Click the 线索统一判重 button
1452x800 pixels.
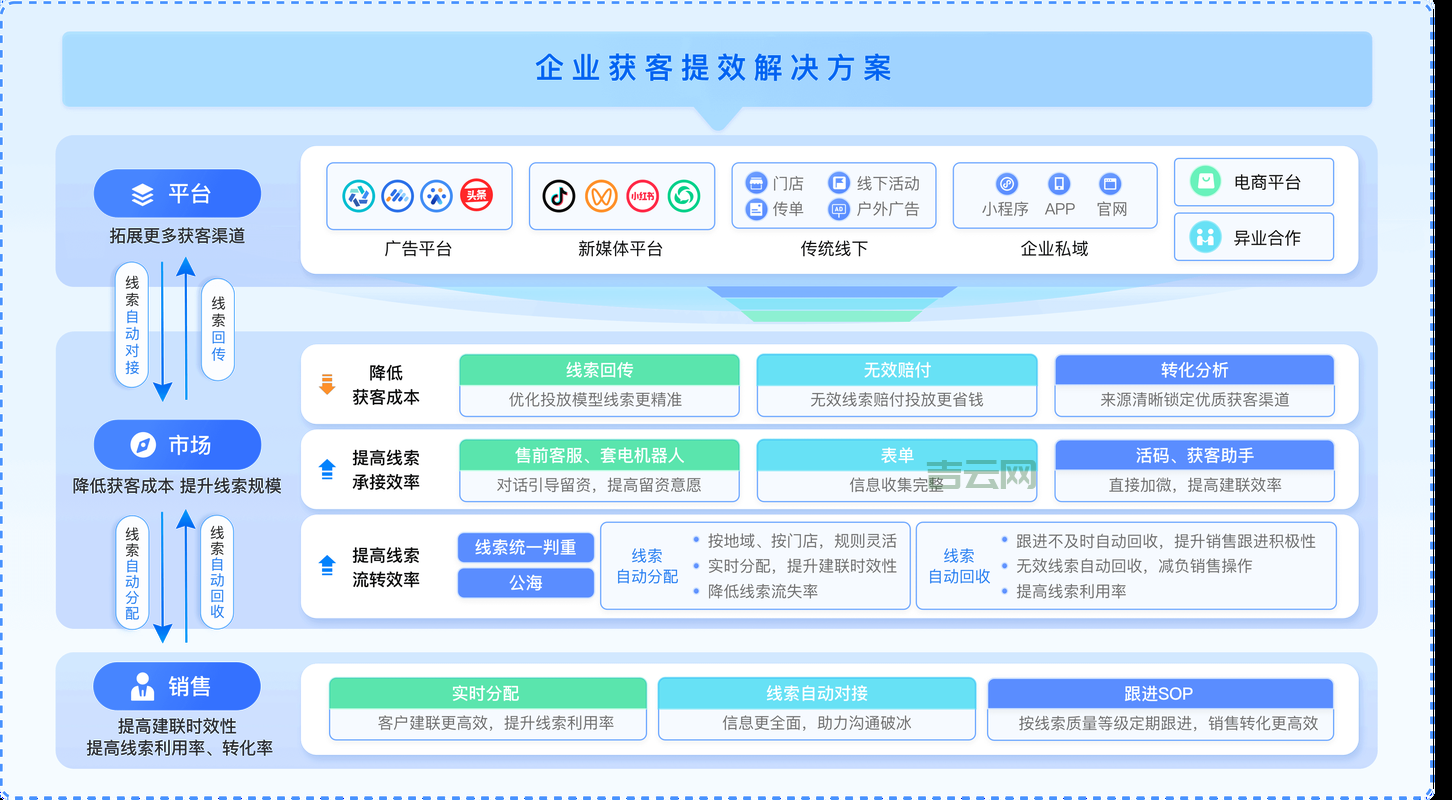pos(525,547)
